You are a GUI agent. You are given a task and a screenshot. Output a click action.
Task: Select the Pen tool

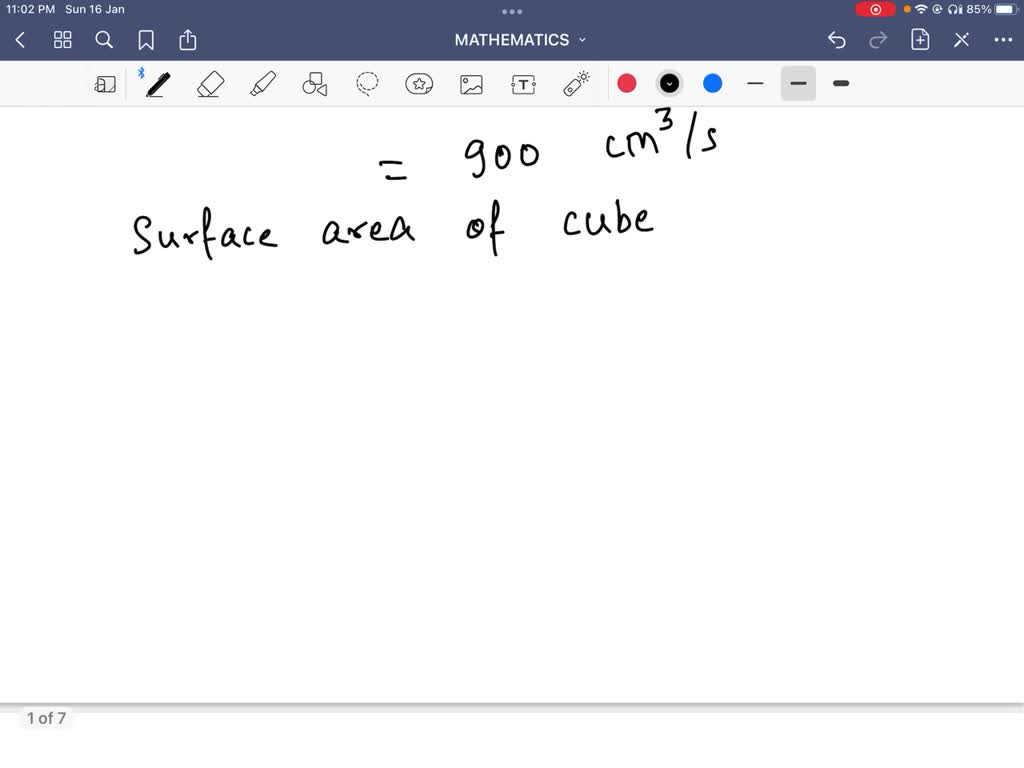click(x=157, y=84)
